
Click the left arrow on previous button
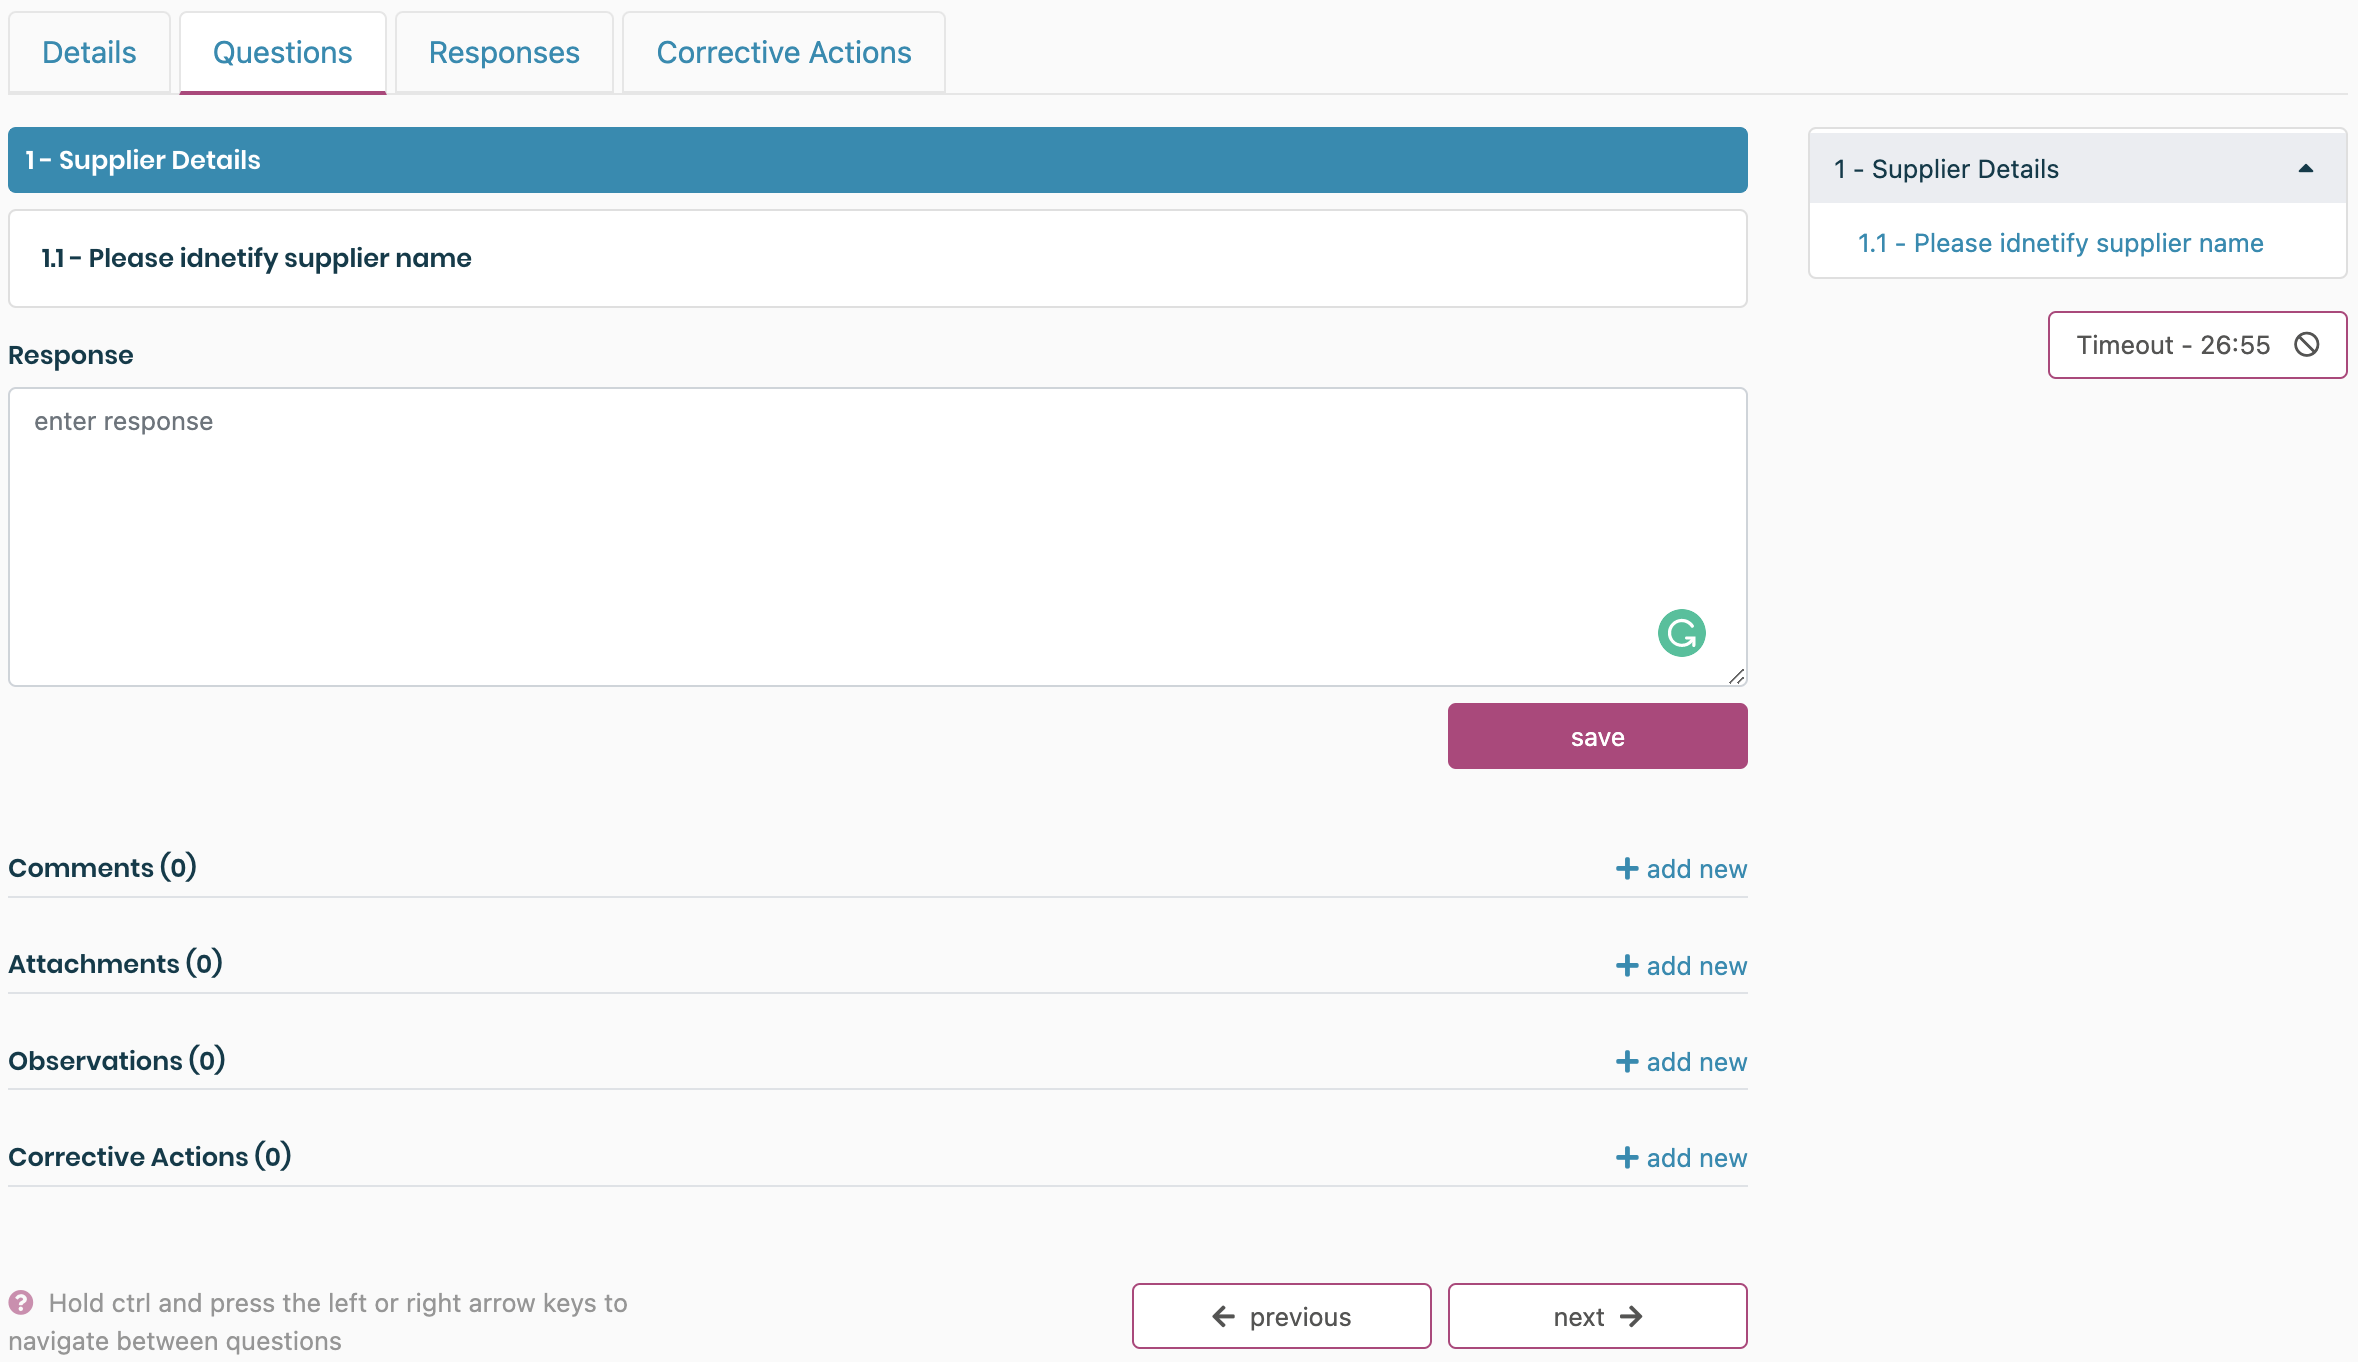1223,1317
